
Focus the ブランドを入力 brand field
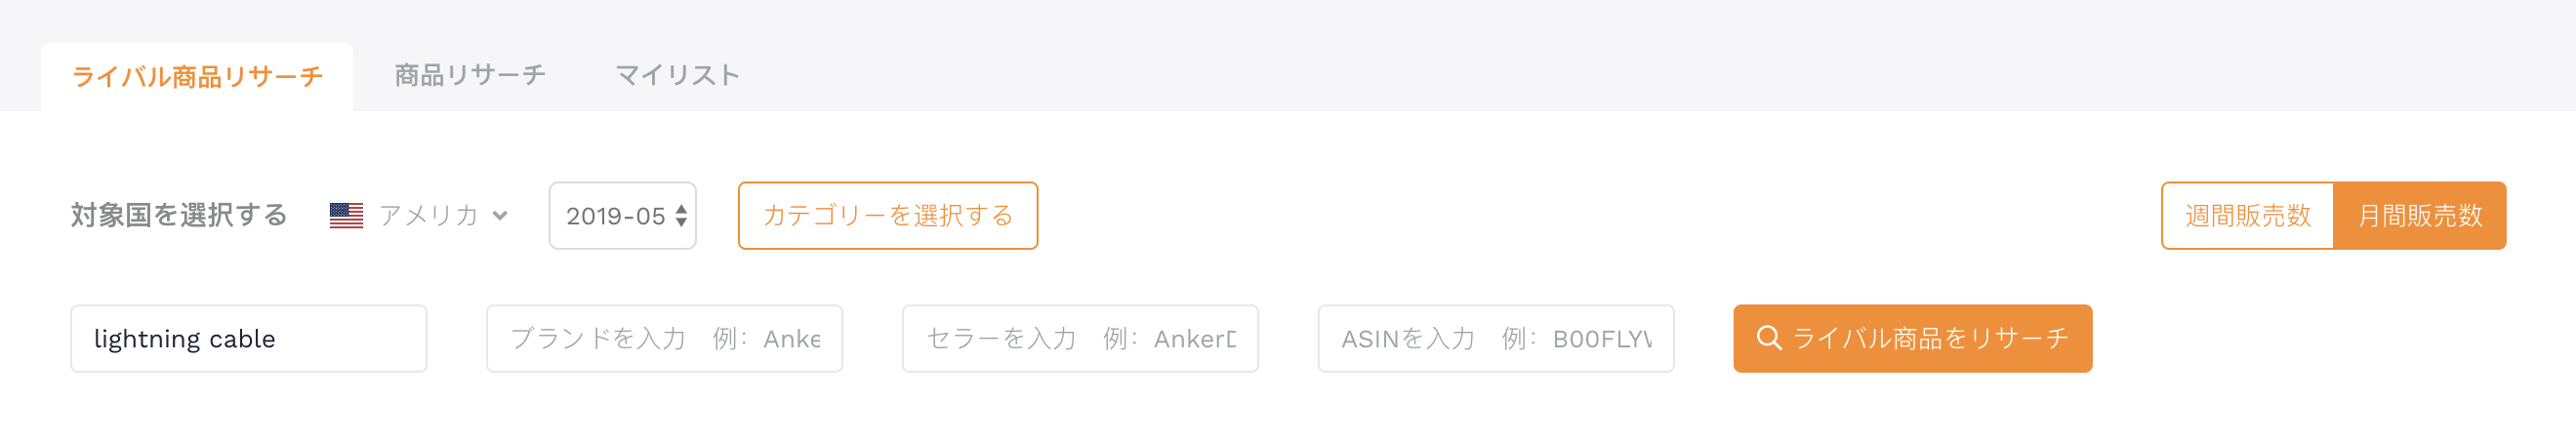[x=664, y=338]
